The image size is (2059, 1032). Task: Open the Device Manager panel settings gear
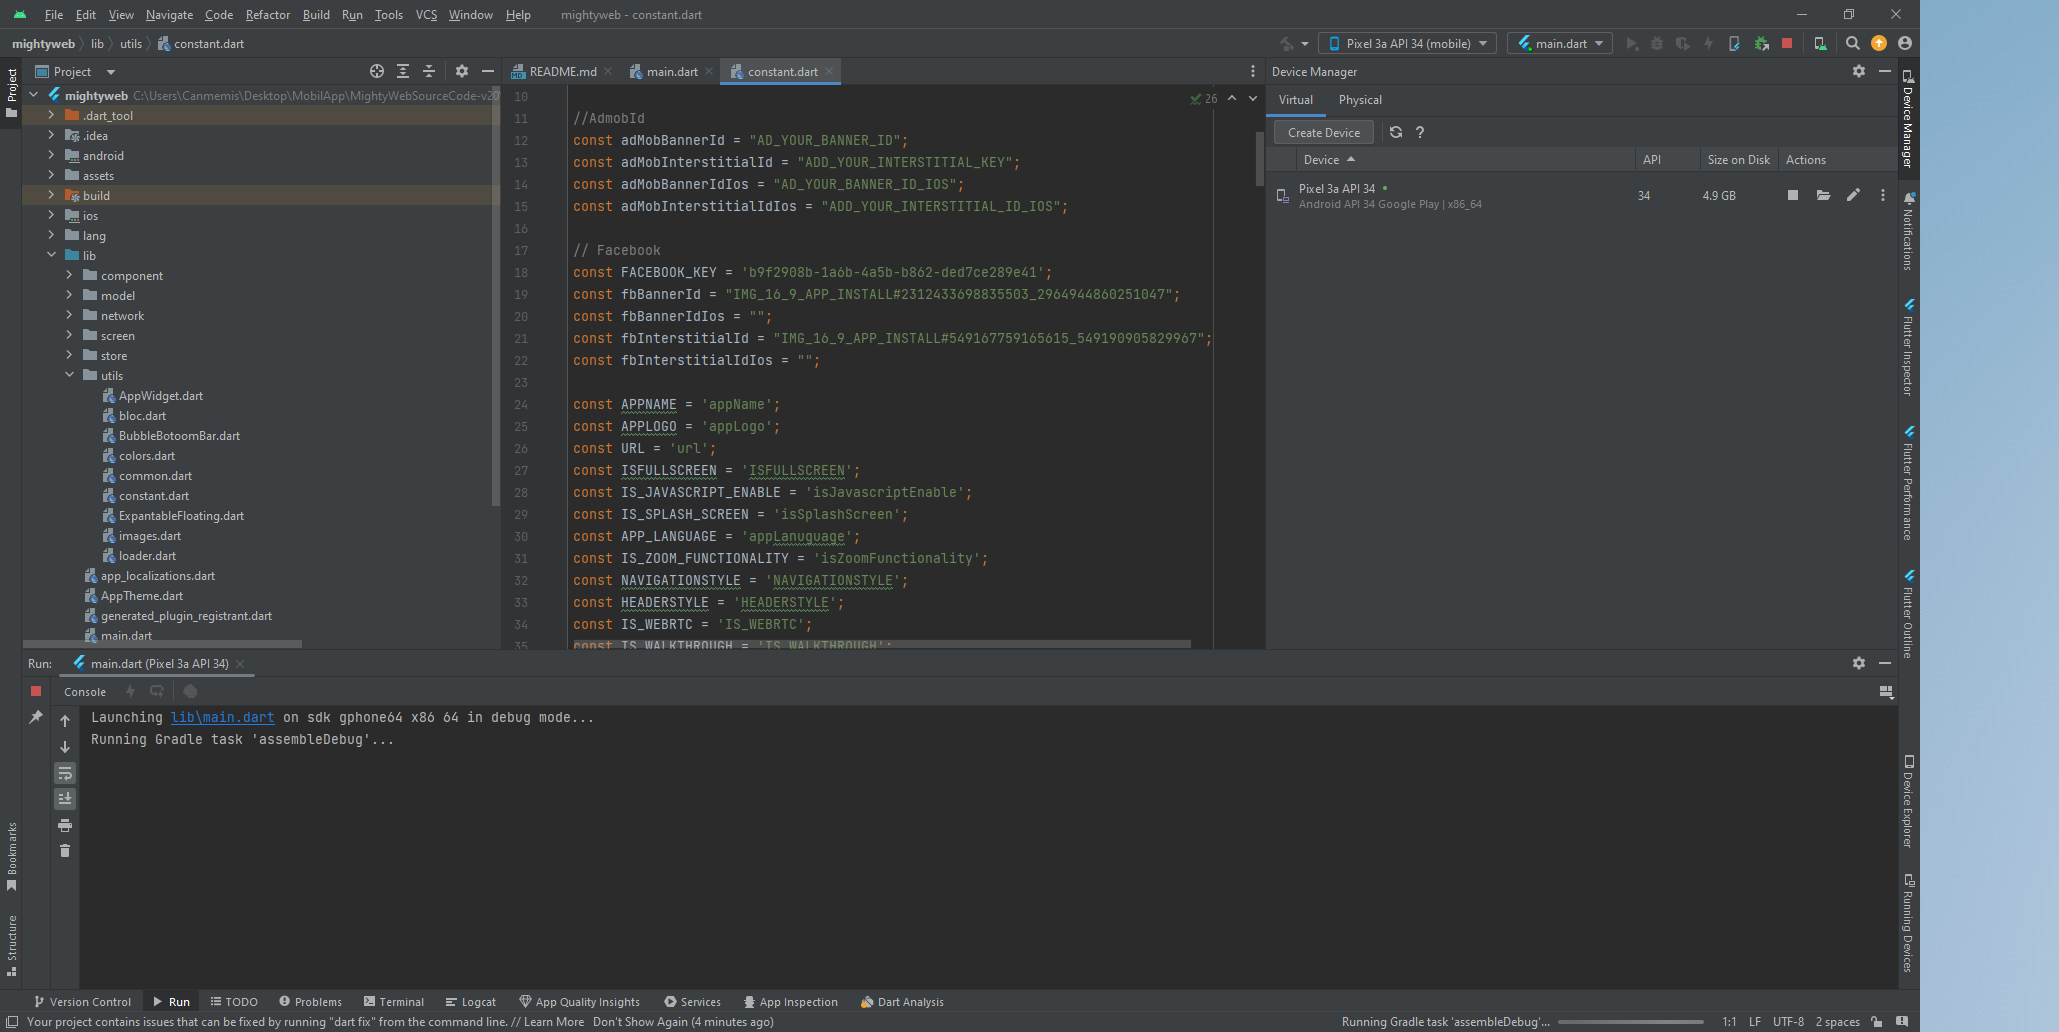click(x=1859, y=71)
